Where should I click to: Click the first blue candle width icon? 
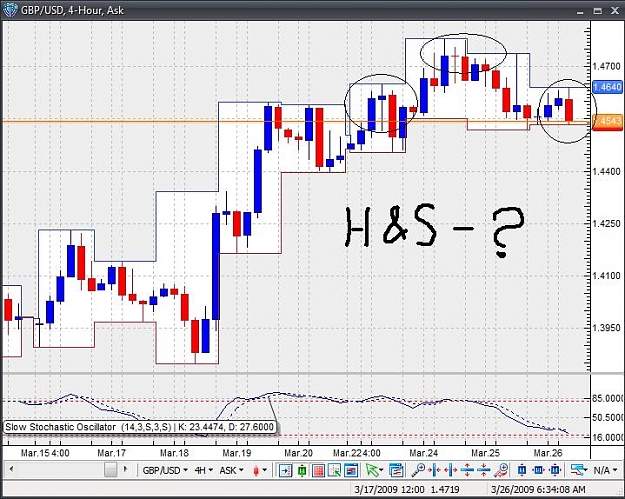pos(522,470)
